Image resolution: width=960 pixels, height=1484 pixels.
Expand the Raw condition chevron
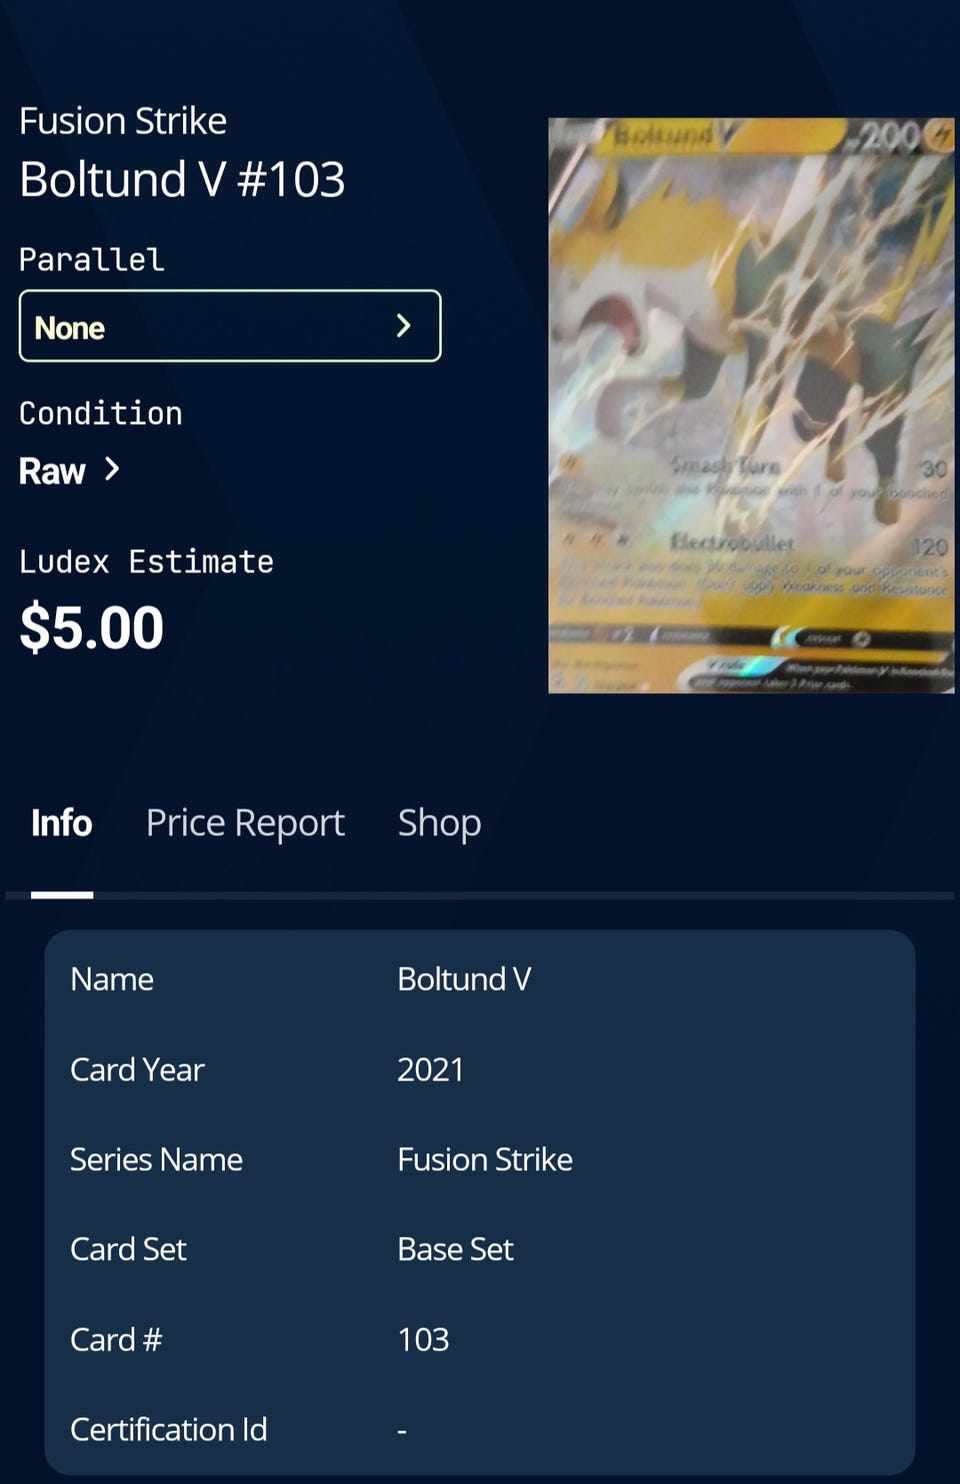(112, 469)
